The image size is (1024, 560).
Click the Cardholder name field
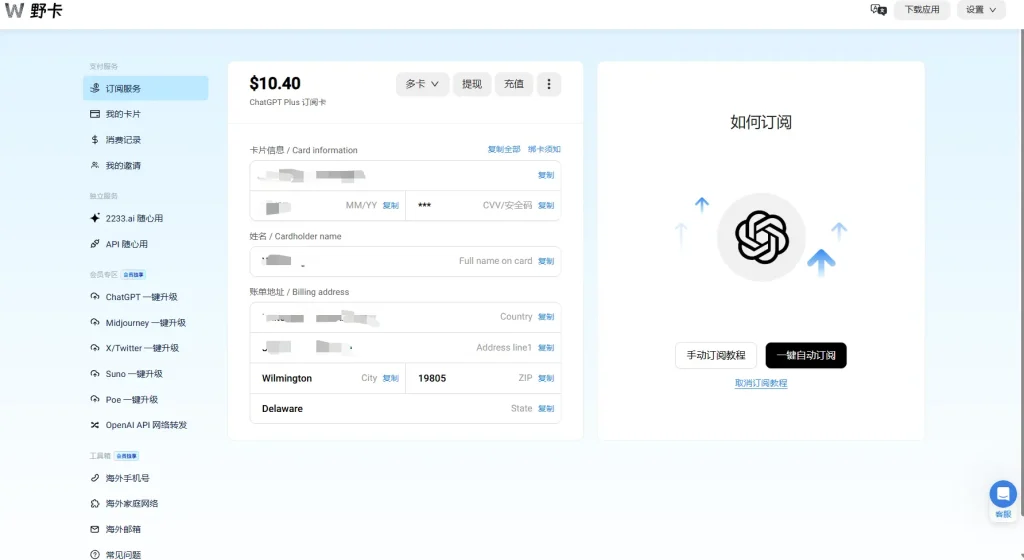pos(405,261)
